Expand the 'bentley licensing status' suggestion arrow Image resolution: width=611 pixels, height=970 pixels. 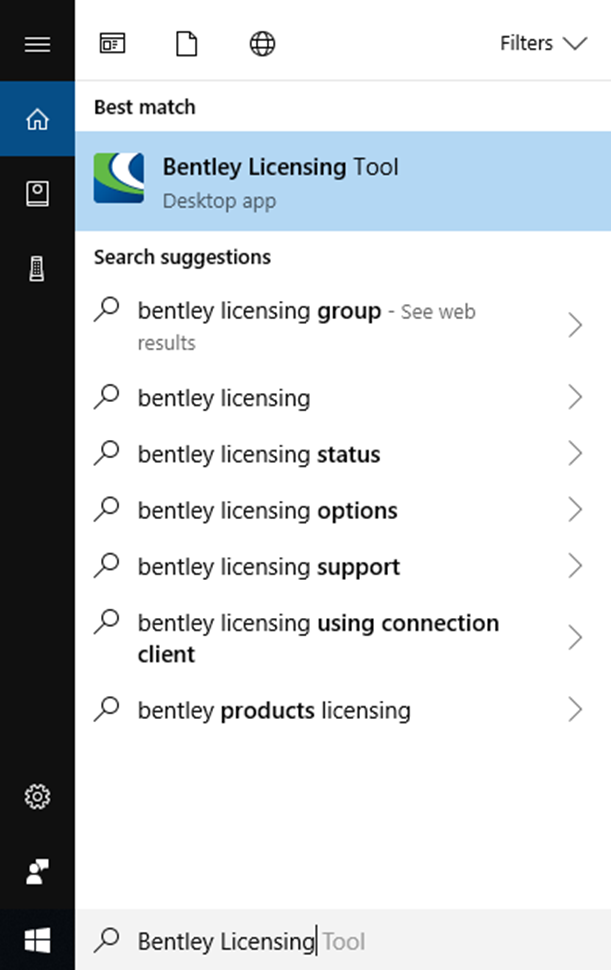click(575, 454)
